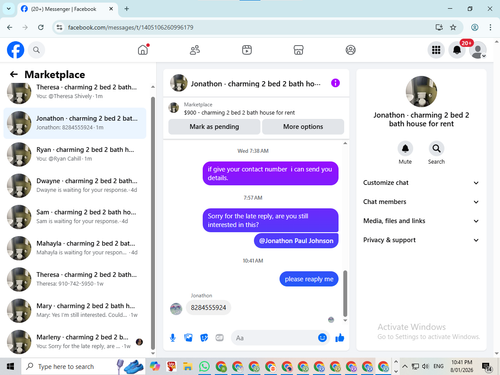Screen dimensions: 500x375
Task: Click Mark as pending button
Action: pos(214,127)
